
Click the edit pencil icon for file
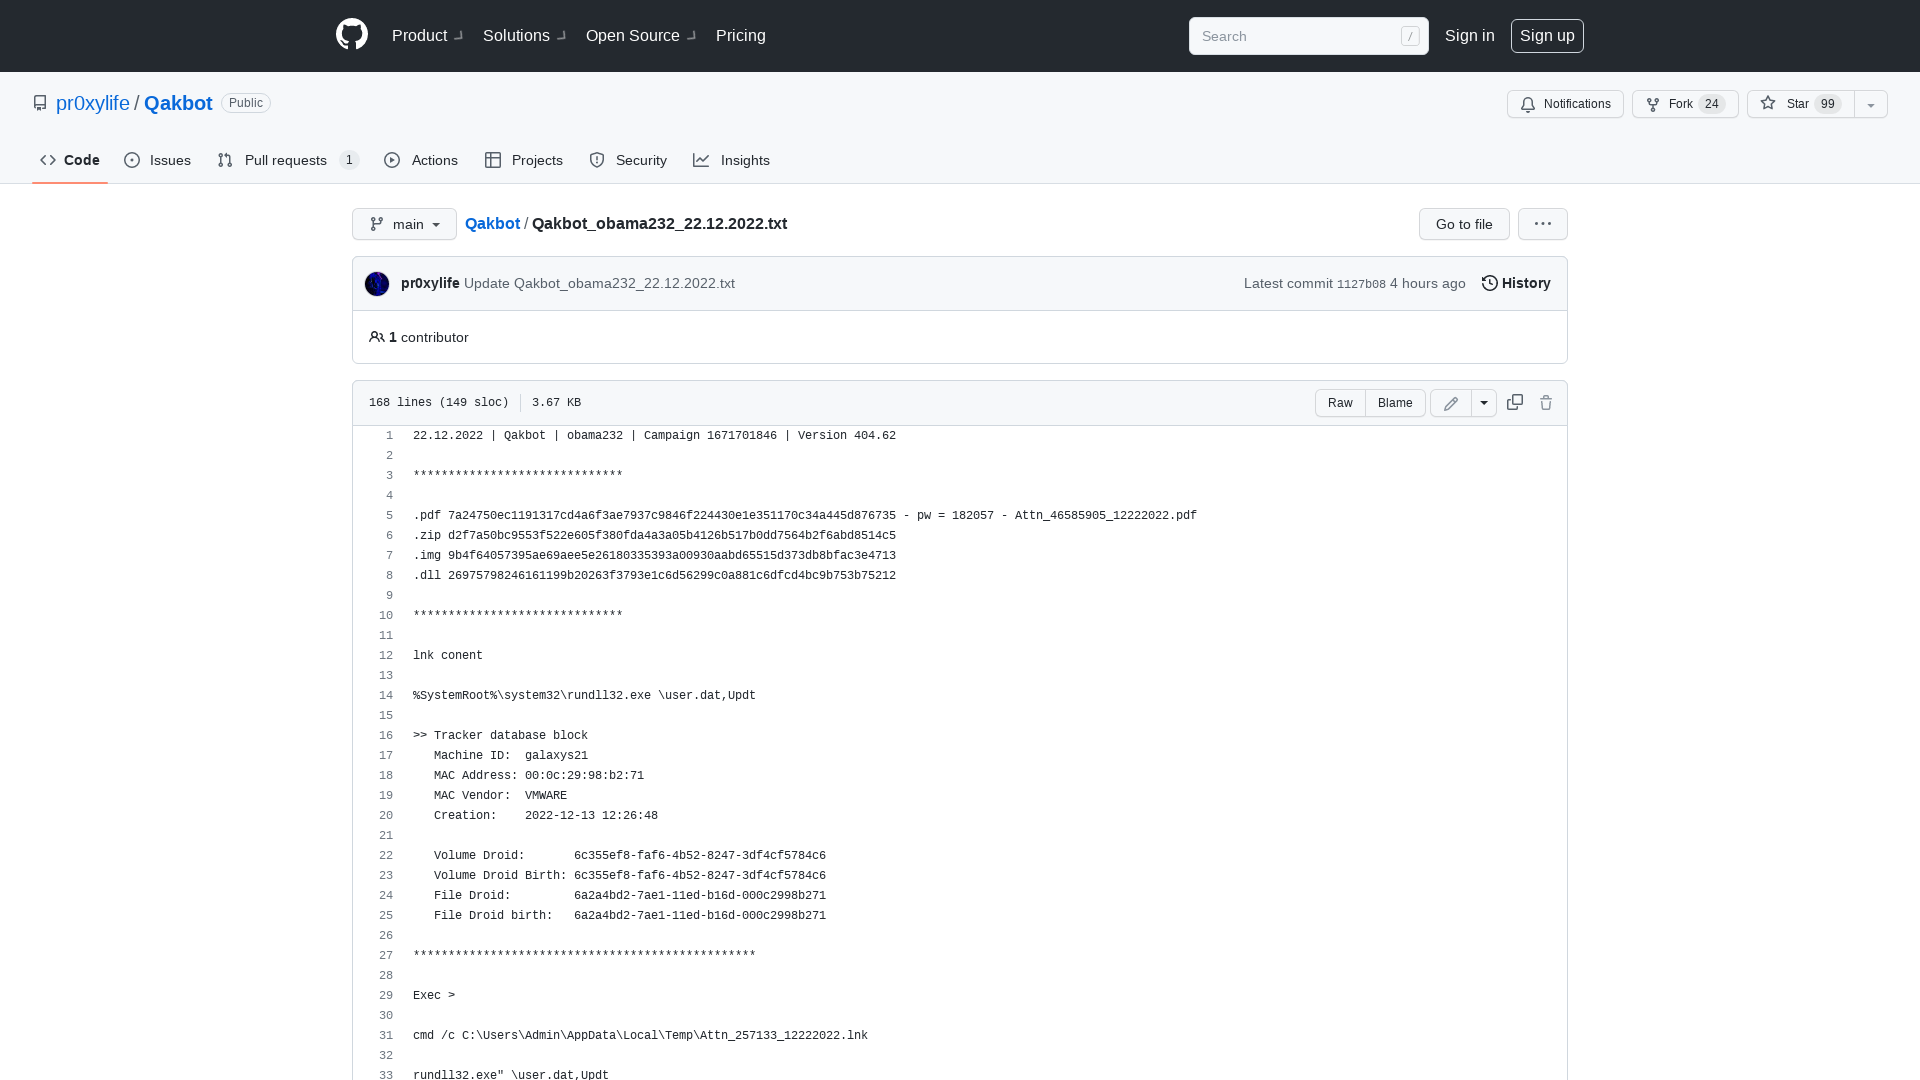coord(1451,402)
